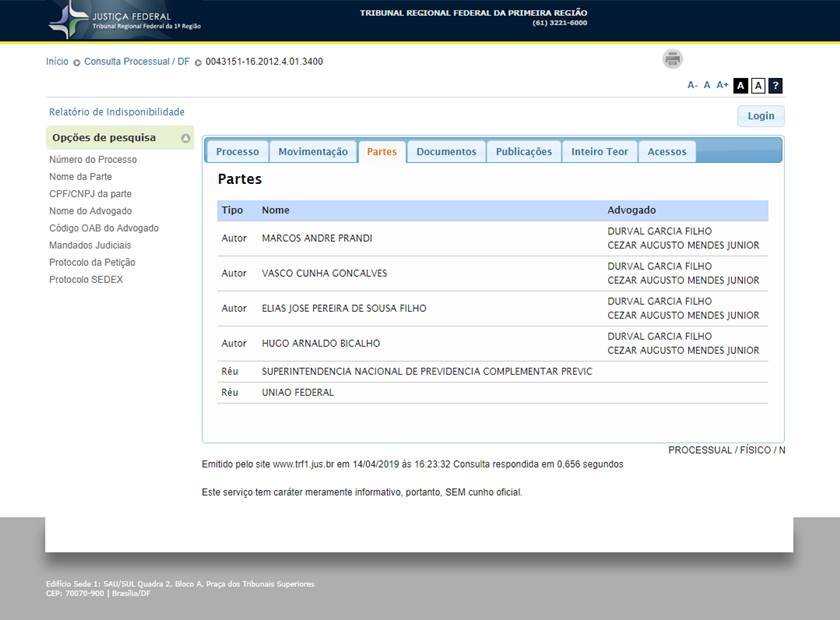Click DURVAL GARCIA FILHO in Marcos Andre Prandi row
The image size is (840, 620).
[659, 231]
